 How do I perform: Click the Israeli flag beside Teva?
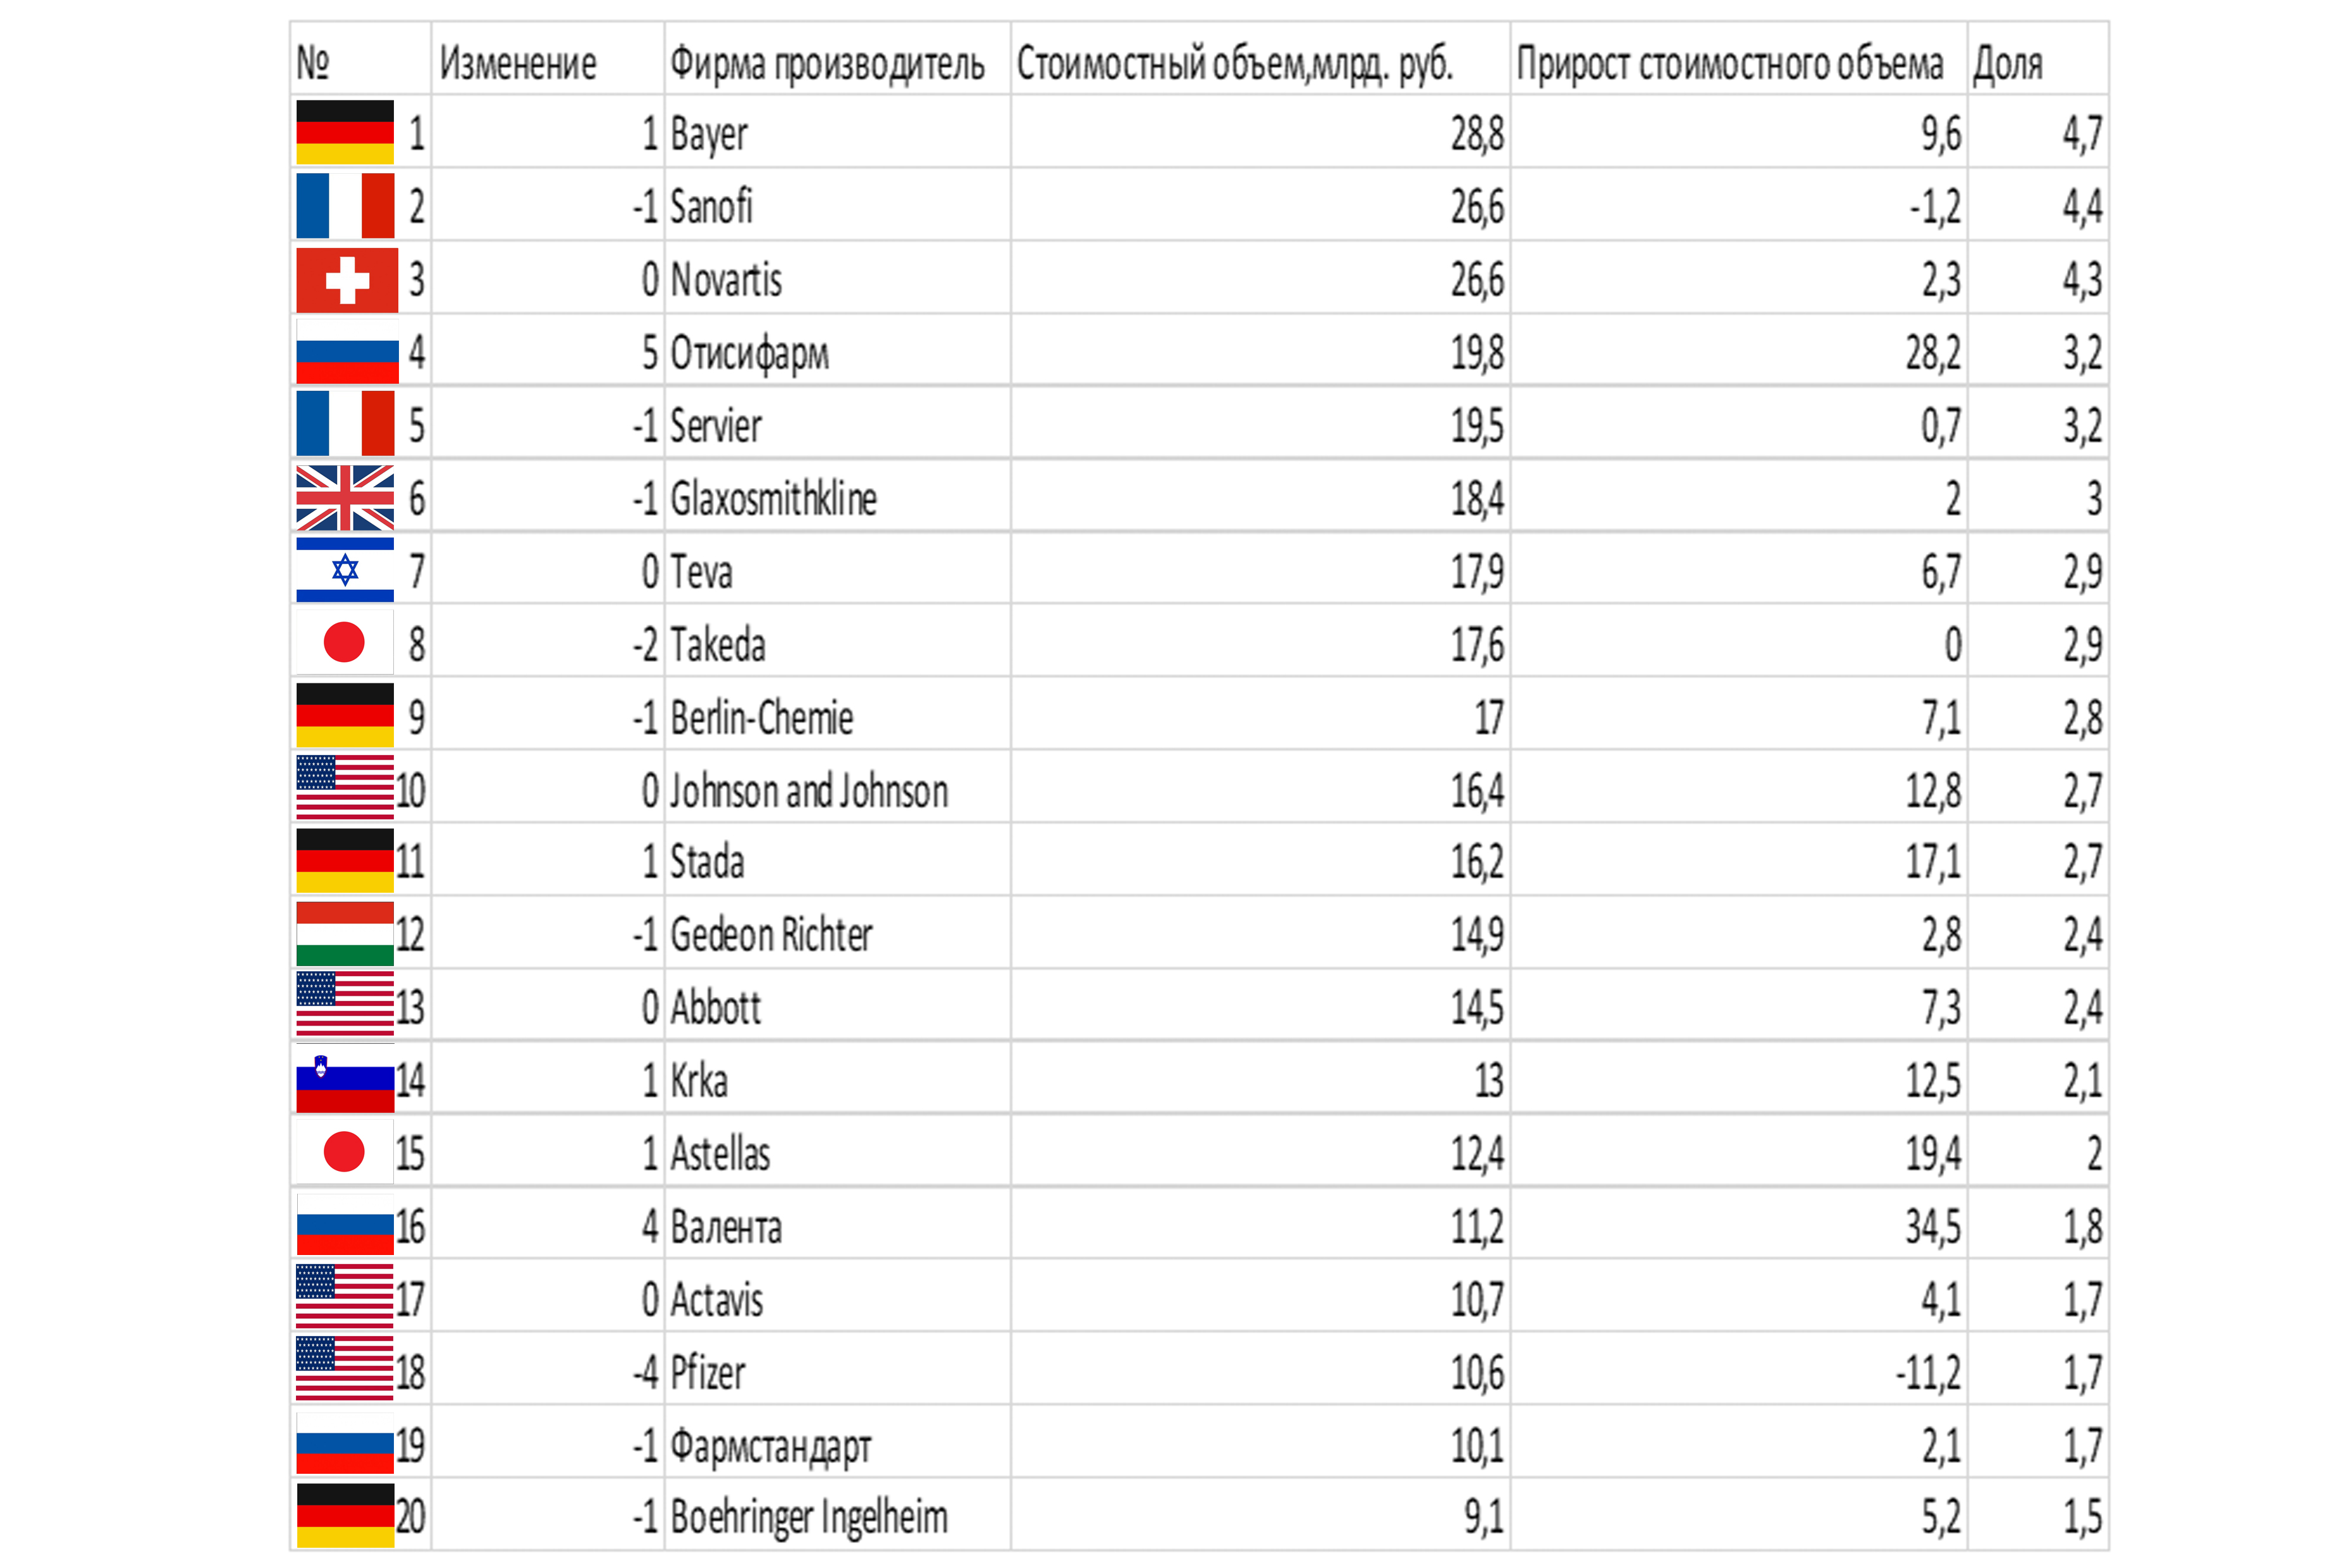click(345, 570)
